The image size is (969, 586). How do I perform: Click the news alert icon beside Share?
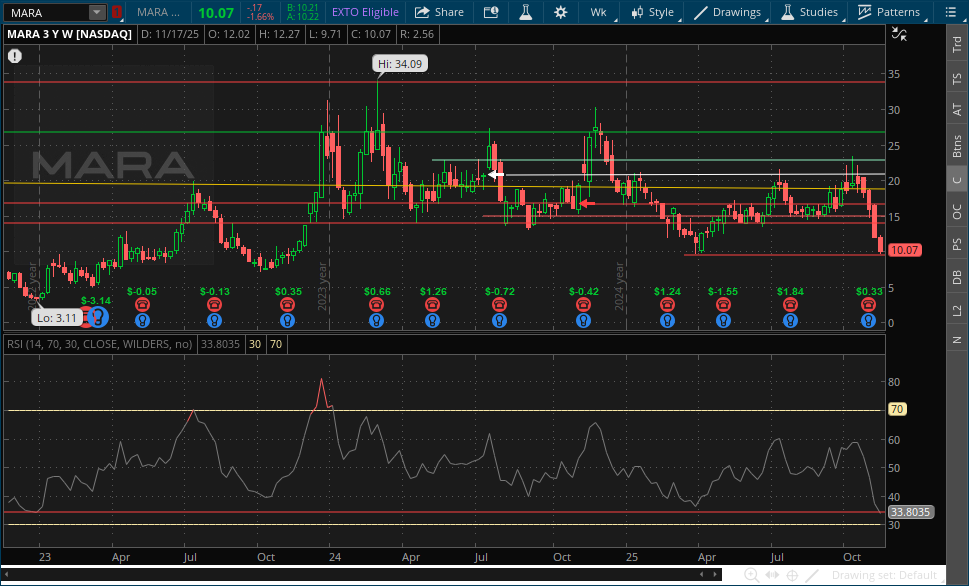pyautogui.click(x=491, y=12)
